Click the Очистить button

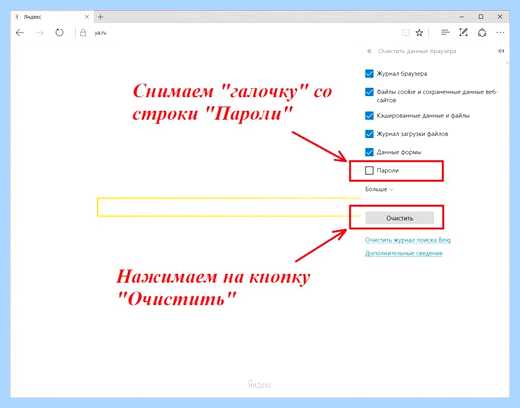[x=399, y=218]
